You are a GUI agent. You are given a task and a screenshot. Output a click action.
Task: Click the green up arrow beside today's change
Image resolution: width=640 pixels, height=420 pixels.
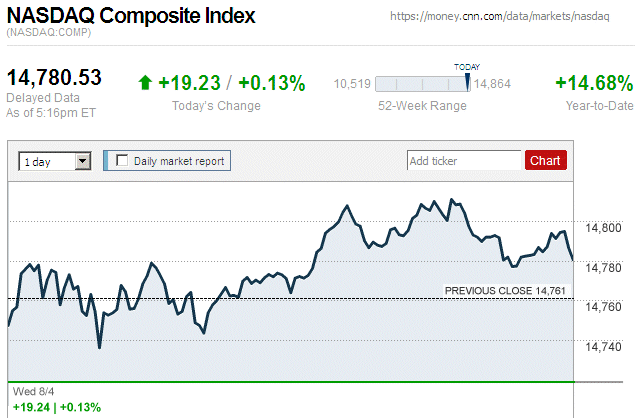145,83
